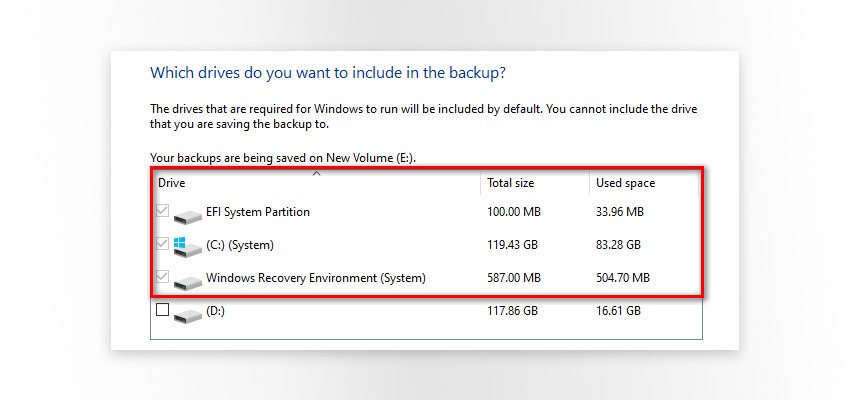Click the (C:) drive icon with Windows logo

186,246
